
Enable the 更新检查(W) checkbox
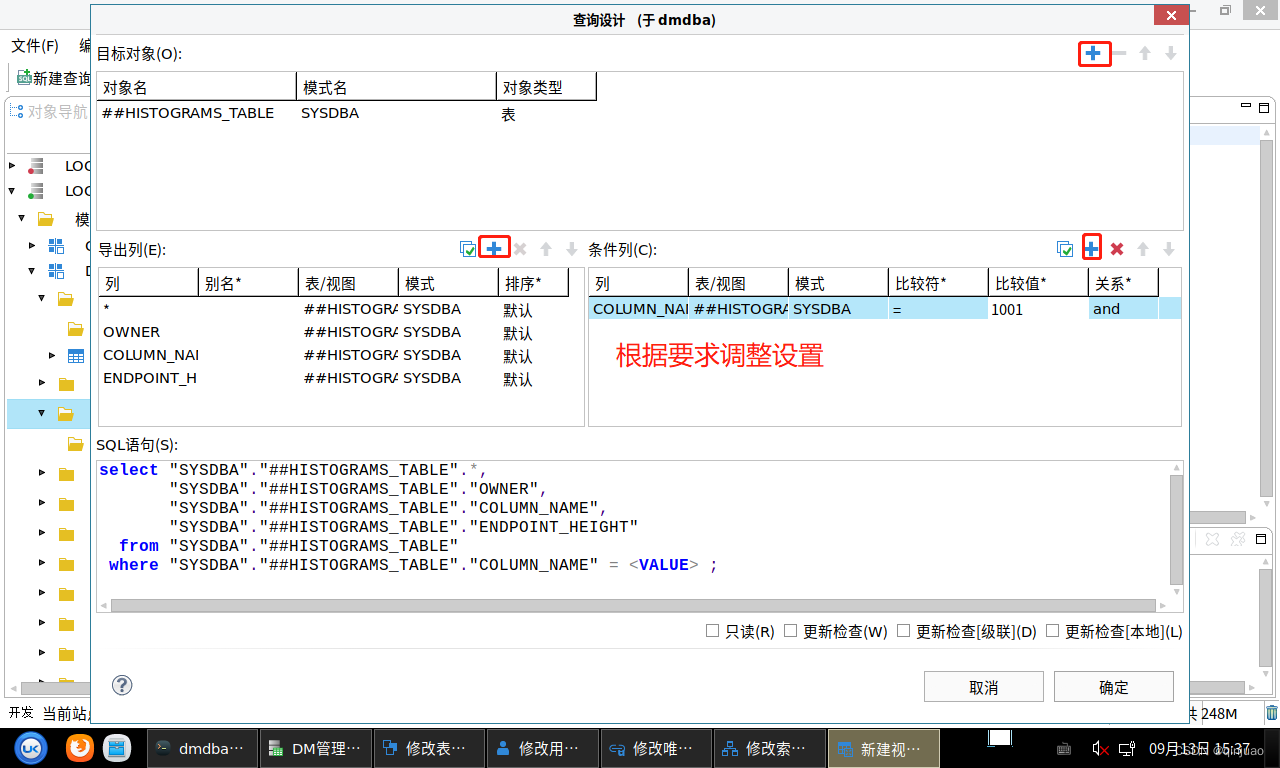coord(790,631)
